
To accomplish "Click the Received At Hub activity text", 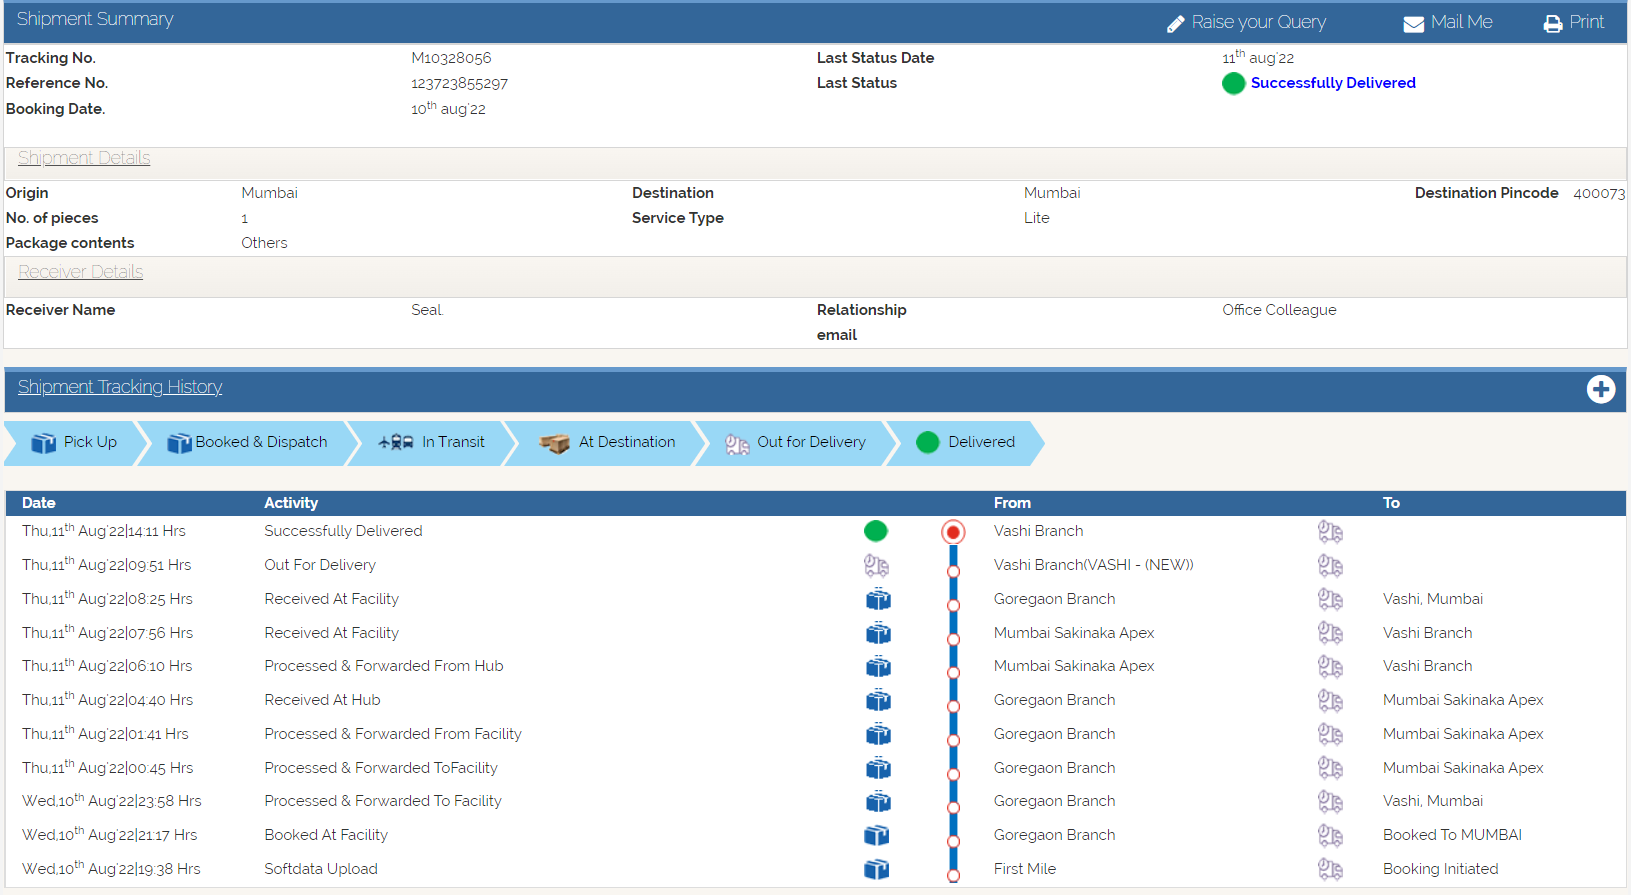I will (322, 700).
